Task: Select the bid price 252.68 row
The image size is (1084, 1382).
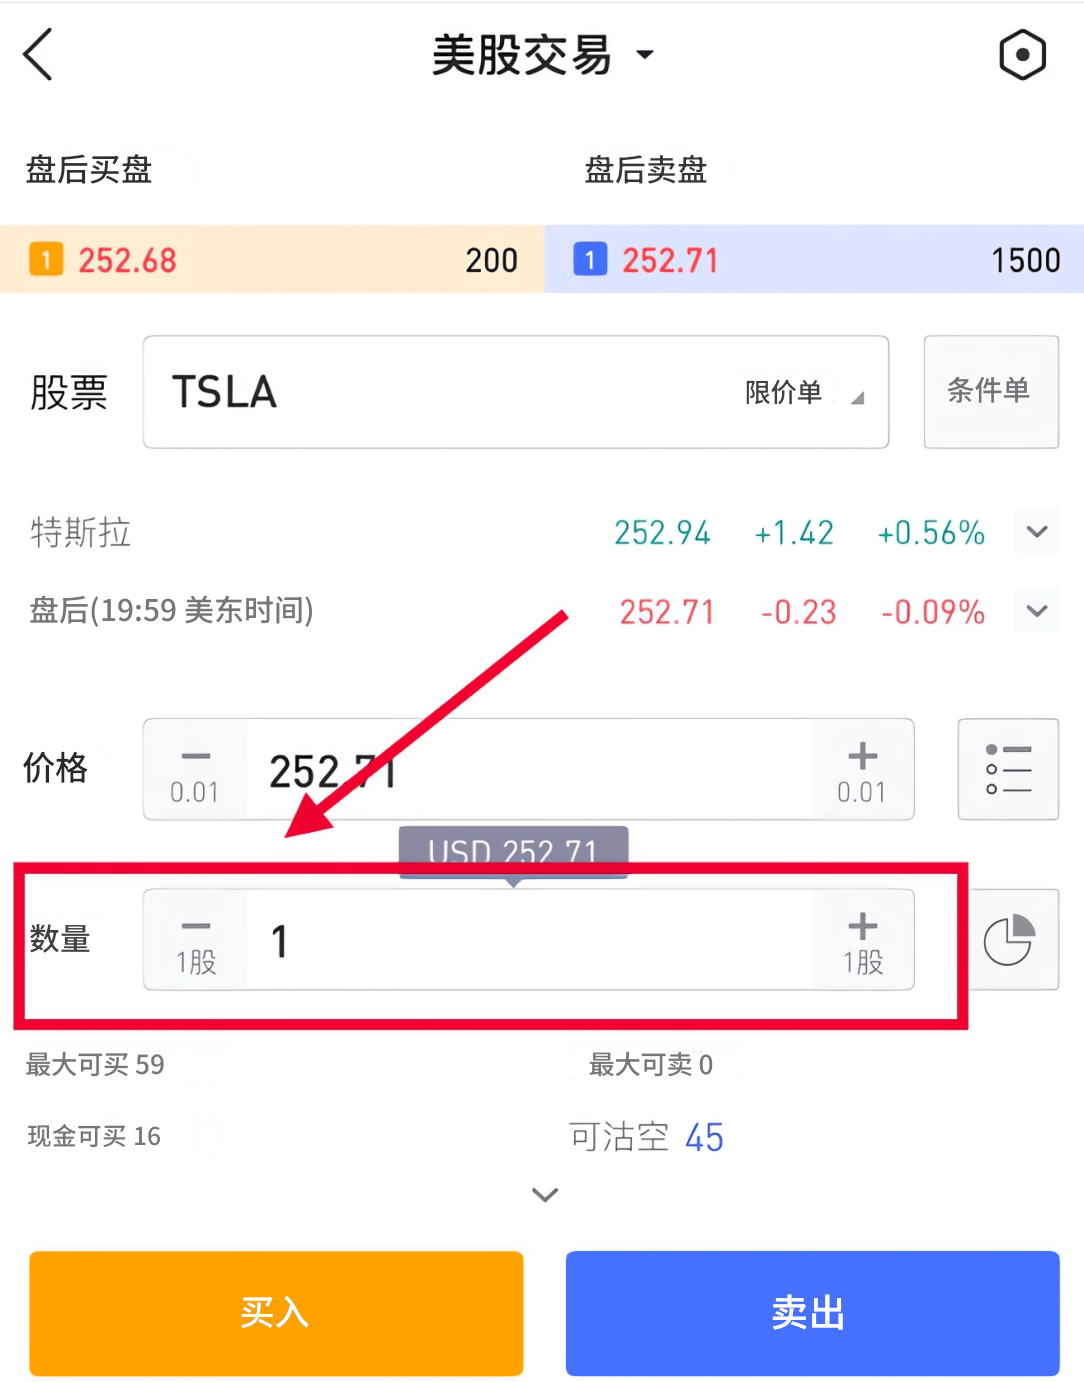Action: point(272,260)
